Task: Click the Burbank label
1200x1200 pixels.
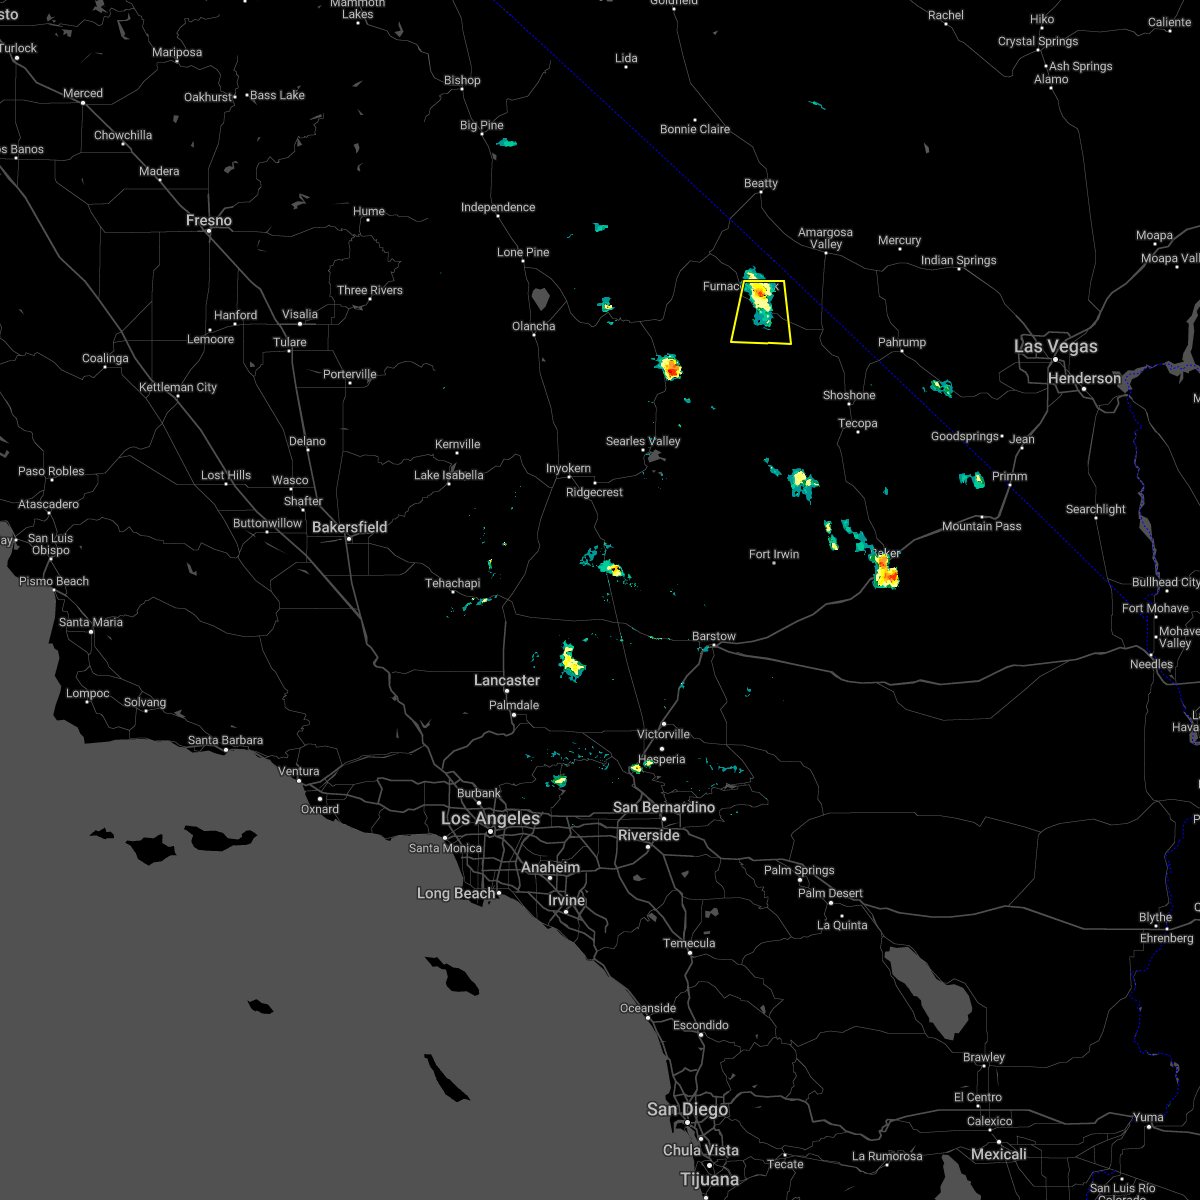Action: [479, 793]
